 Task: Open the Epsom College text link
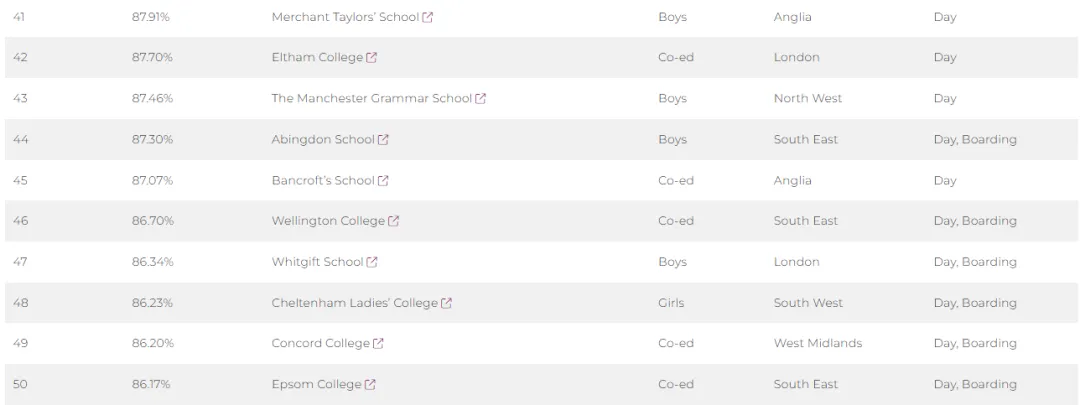coord(316,384)
